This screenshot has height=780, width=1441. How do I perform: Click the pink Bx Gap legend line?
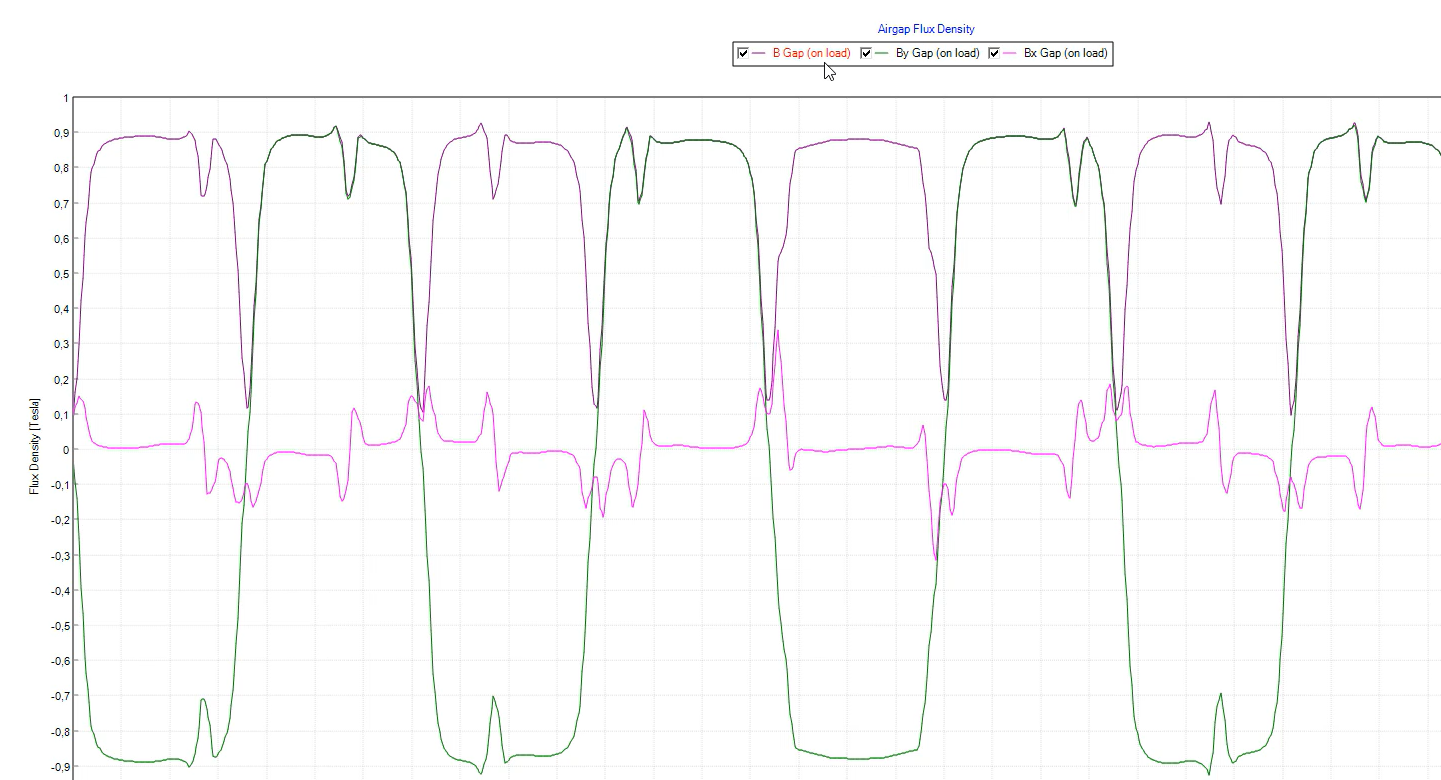pos(1010,53)
